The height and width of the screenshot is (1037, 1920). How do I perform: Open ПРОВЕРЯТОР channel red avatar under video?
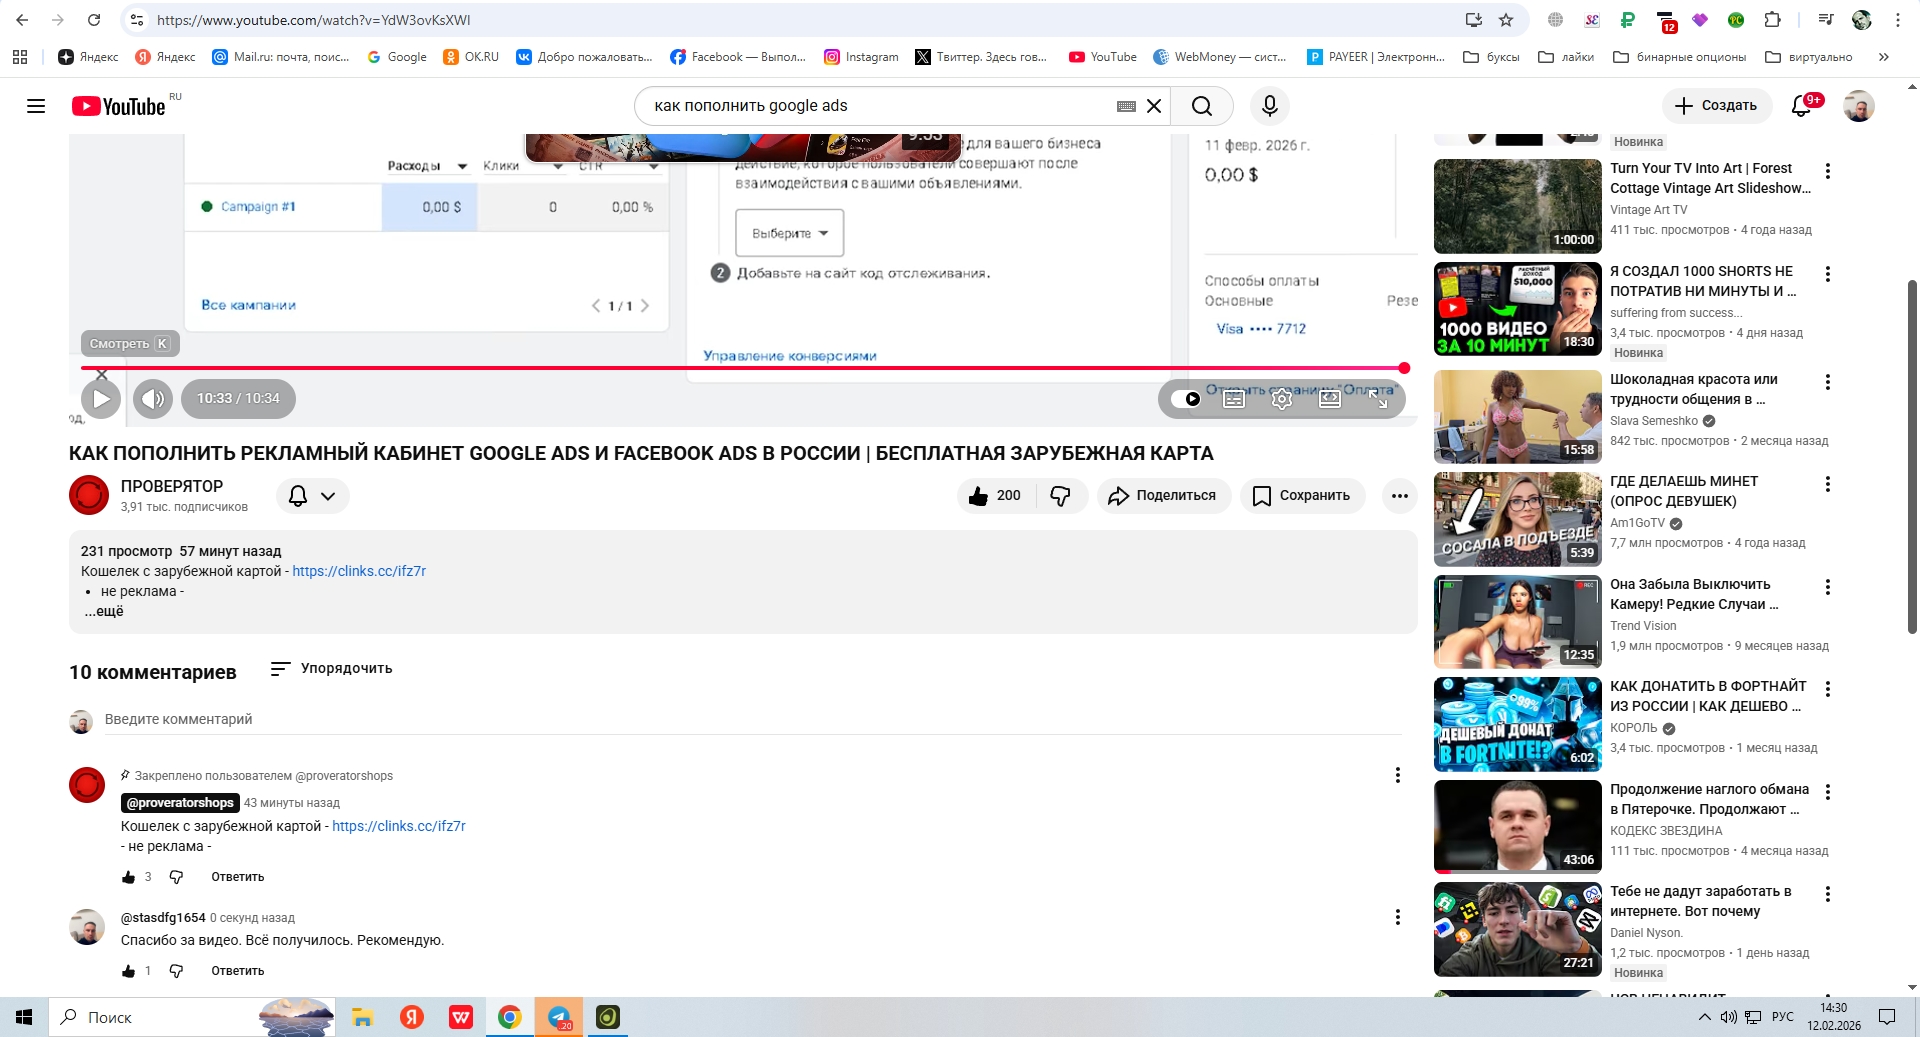point(89,495)
